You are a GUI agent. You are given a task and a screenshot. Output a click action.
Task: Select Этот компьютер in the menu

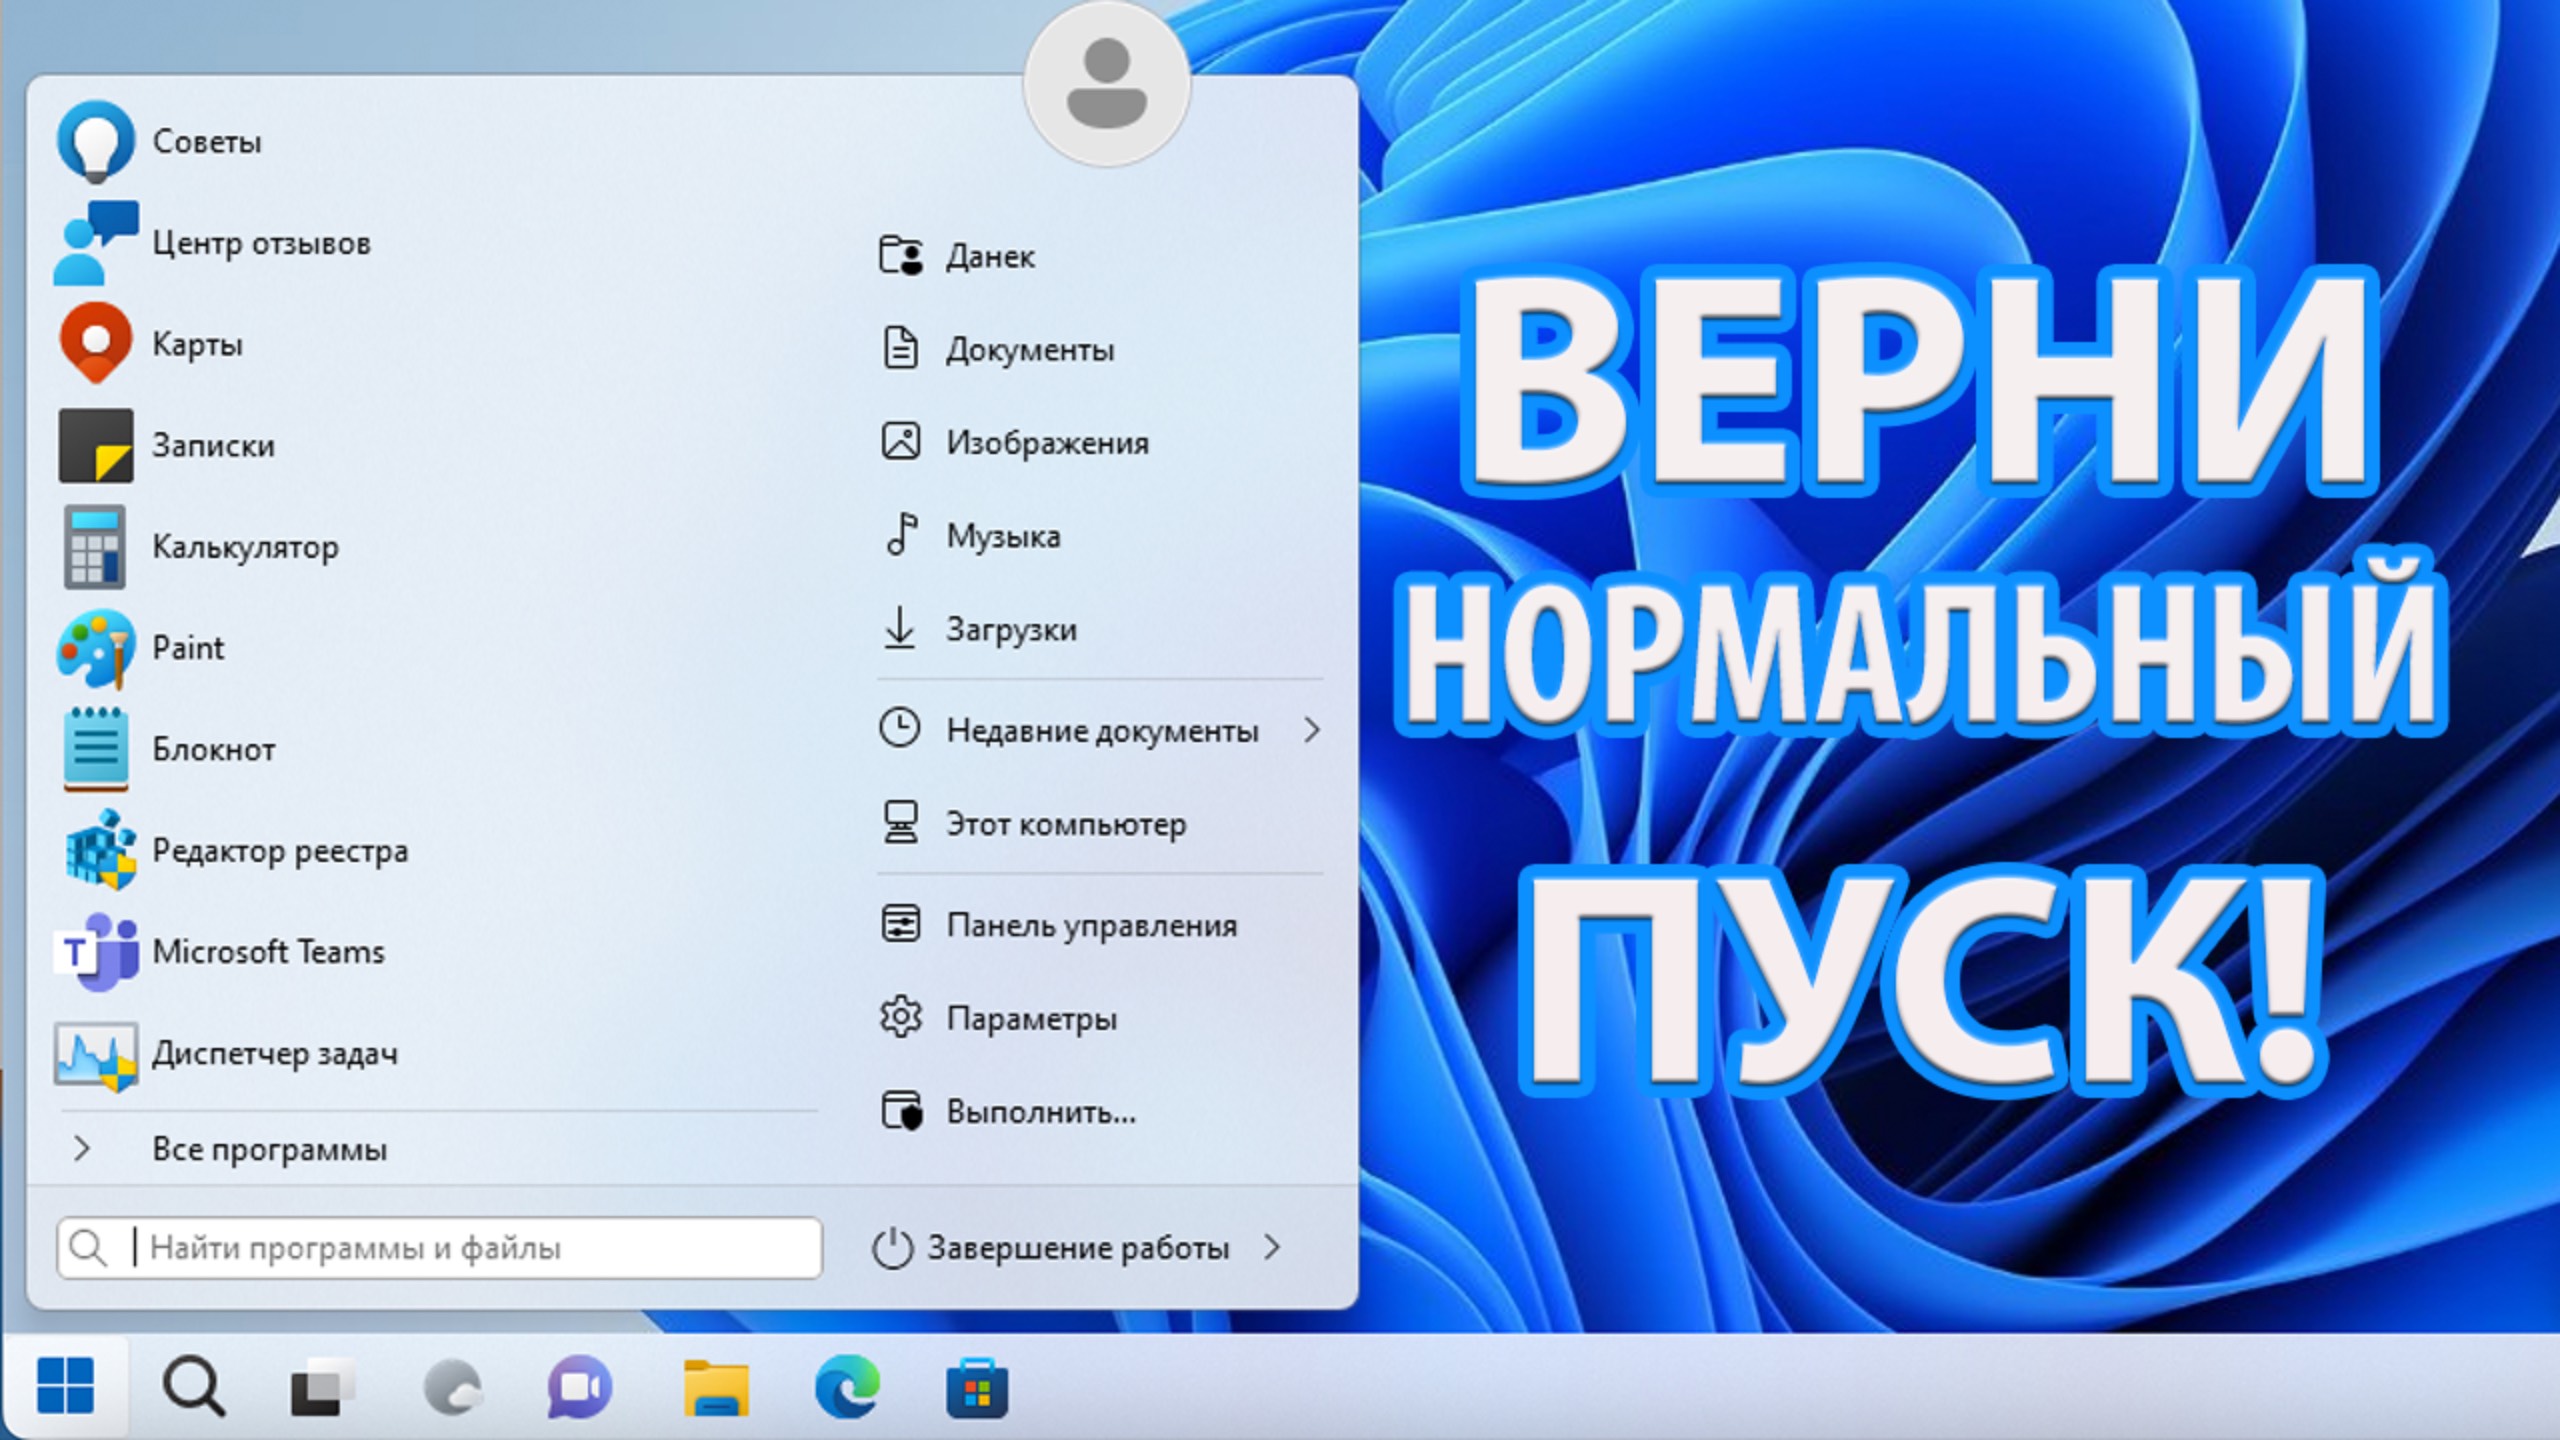[1066, 824]
